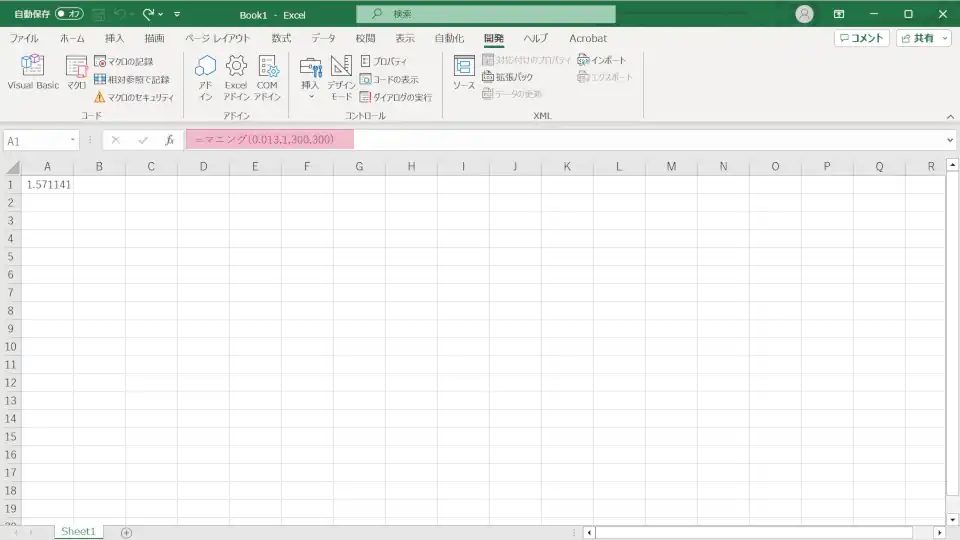Click the fx insert function icon
960x540 pixels.
(170, 140)
